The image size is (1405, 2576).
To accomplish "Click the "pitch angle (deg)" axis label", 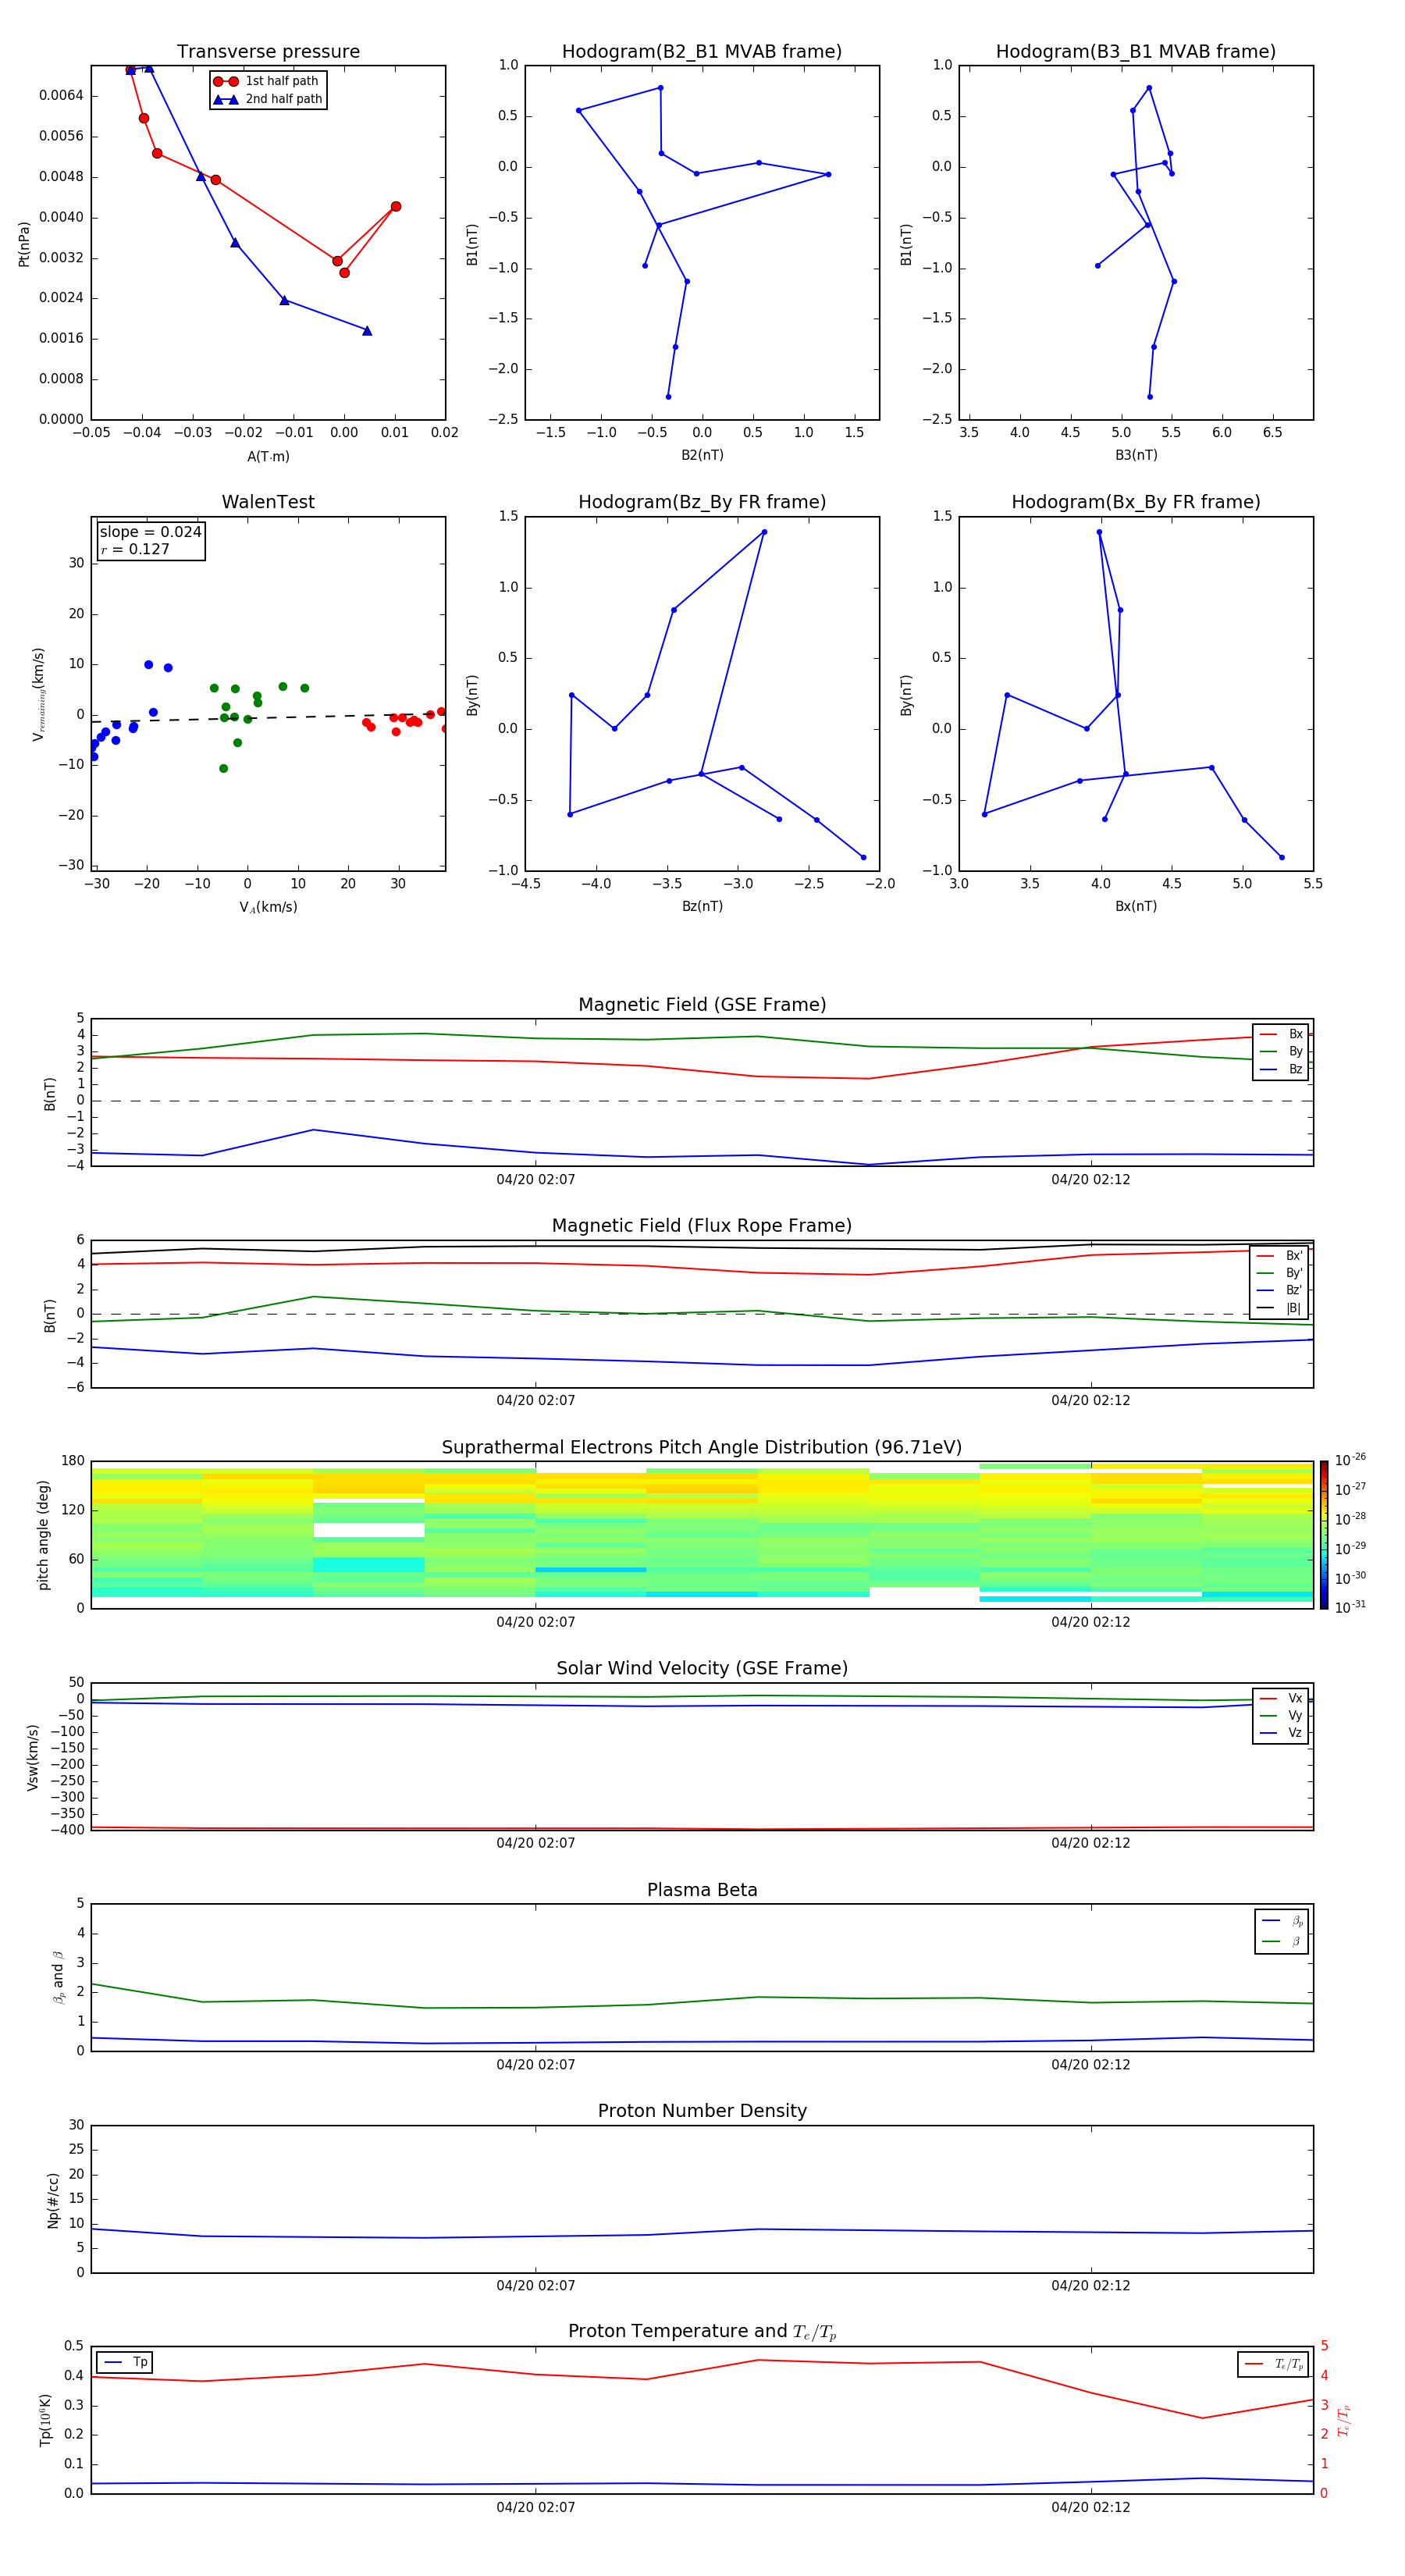I will pyautogui.click(x=43, y=1535).
